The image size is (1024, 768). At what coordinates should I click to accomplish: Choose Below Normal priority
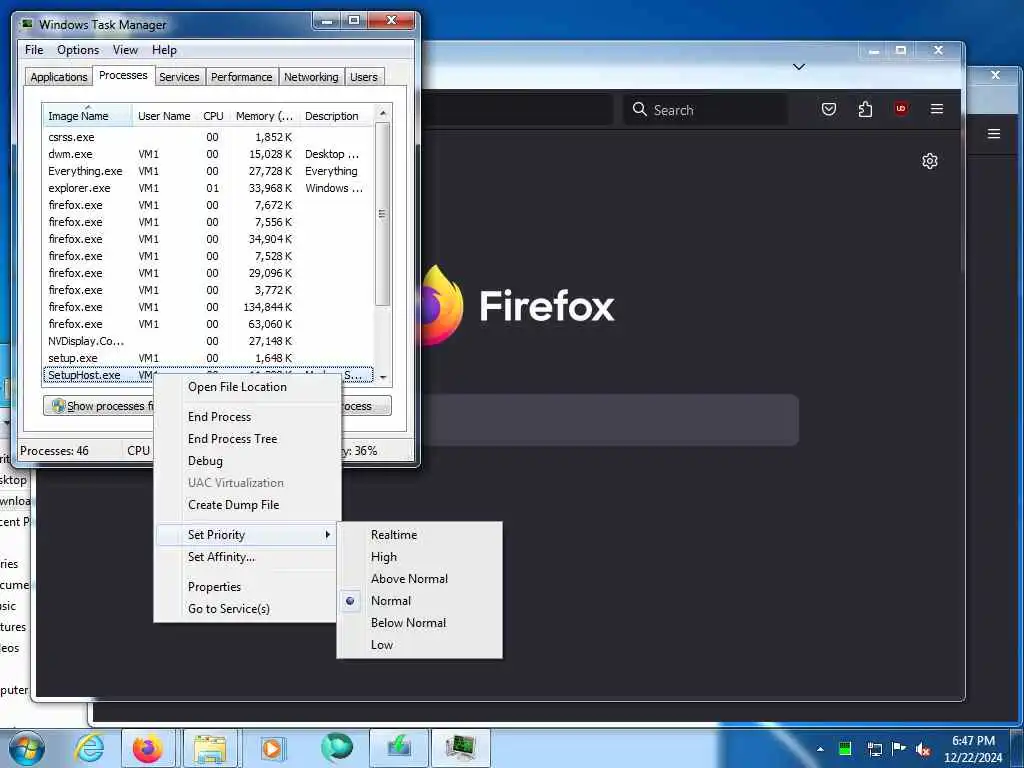419,623
